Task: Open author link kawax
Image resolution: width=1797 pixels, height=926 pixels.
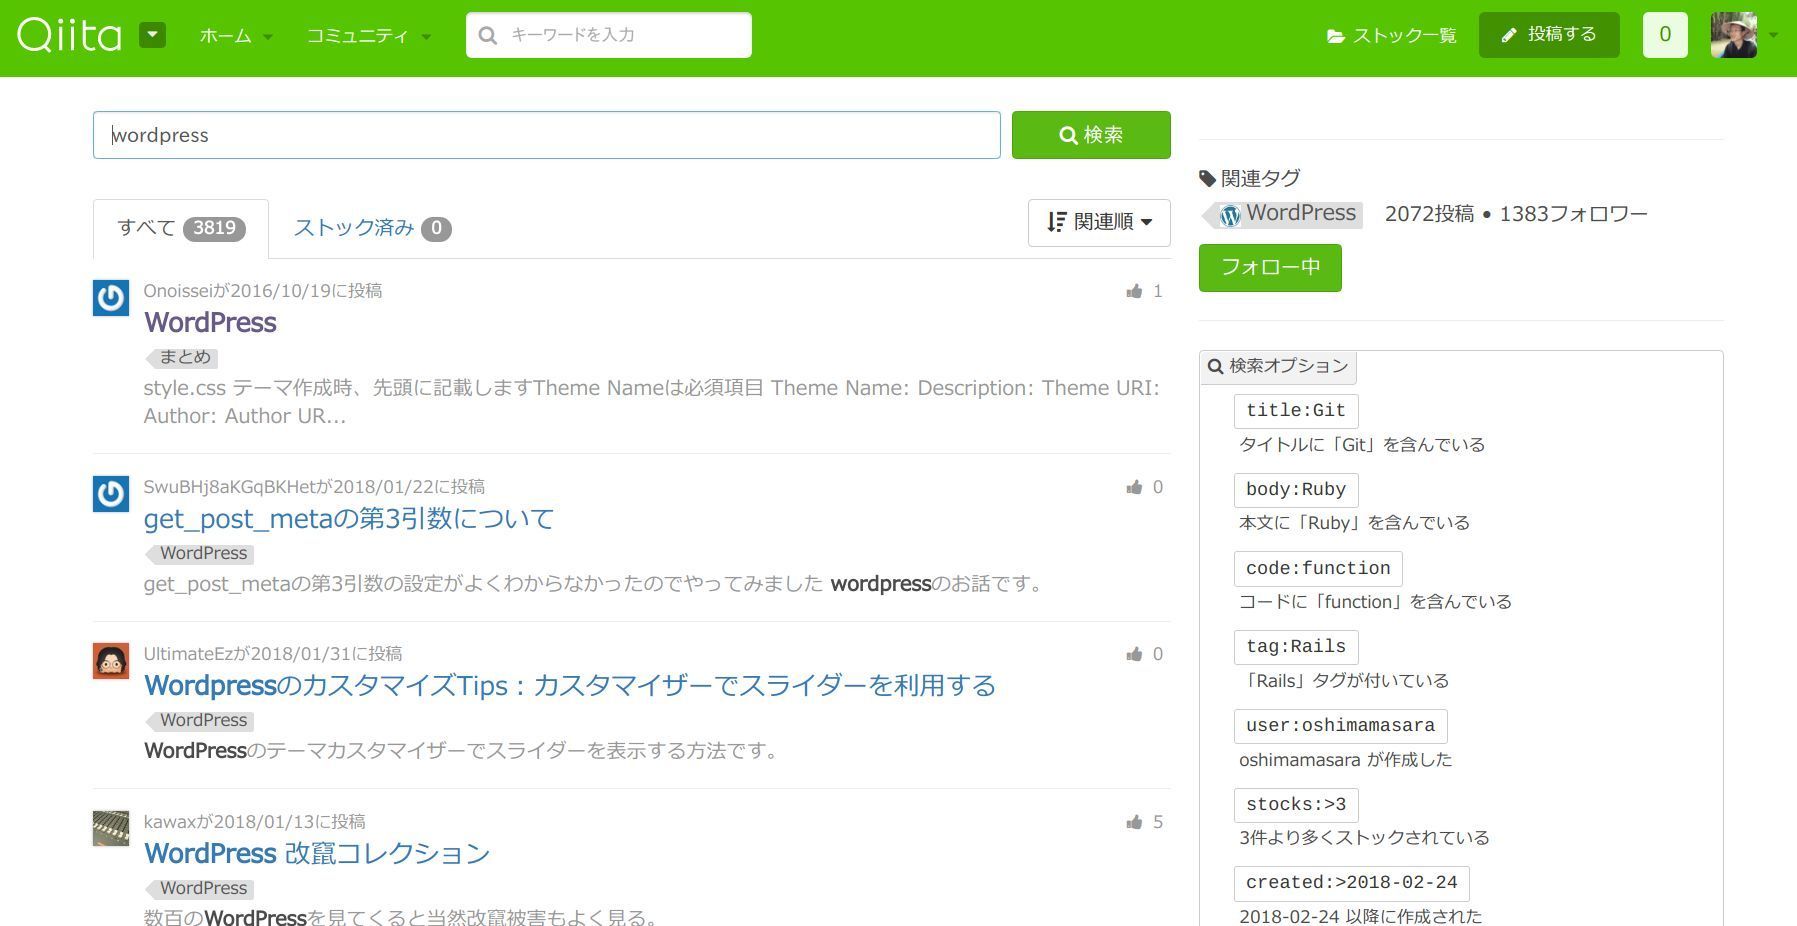Action: click(x=169, y=822)
